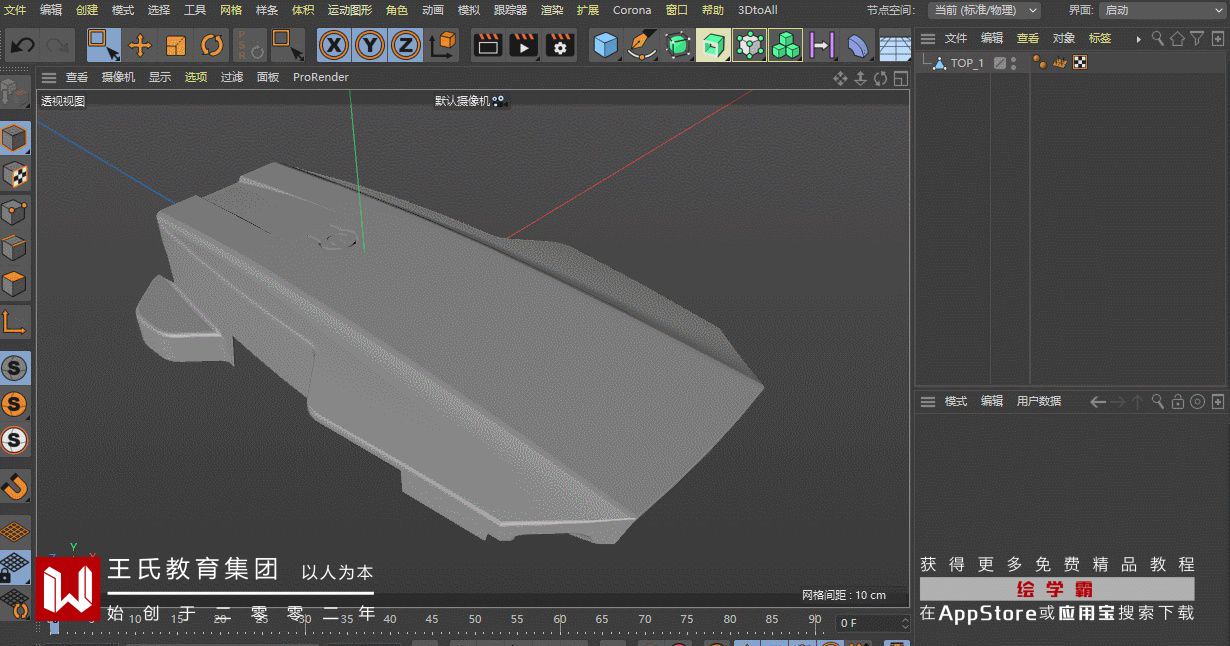Select the Scale tool
The height and width of the screenshot is (646, 1230).
coord(176,45)
